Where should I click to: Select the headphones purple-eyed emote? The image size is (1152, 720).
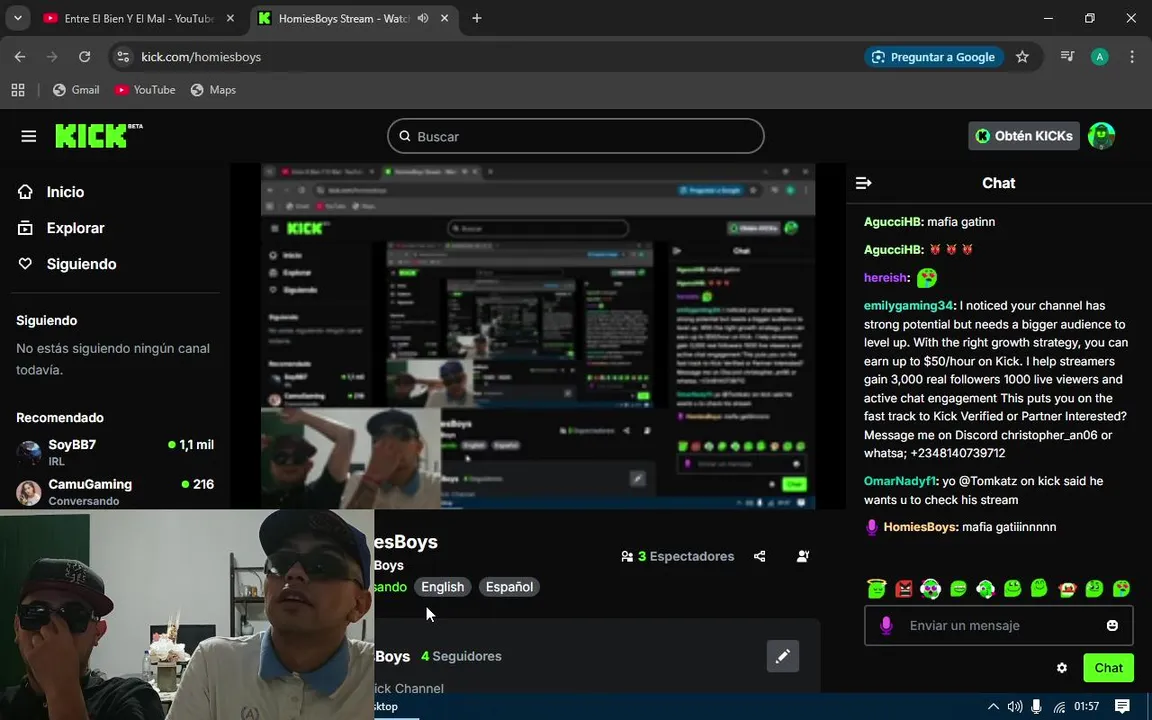pos(930,588)
